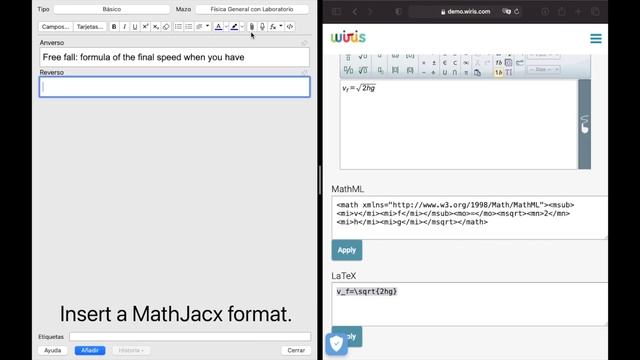Click the Ayuda help button
This screenshot has height=360, width=640.
tap(53, 350)
